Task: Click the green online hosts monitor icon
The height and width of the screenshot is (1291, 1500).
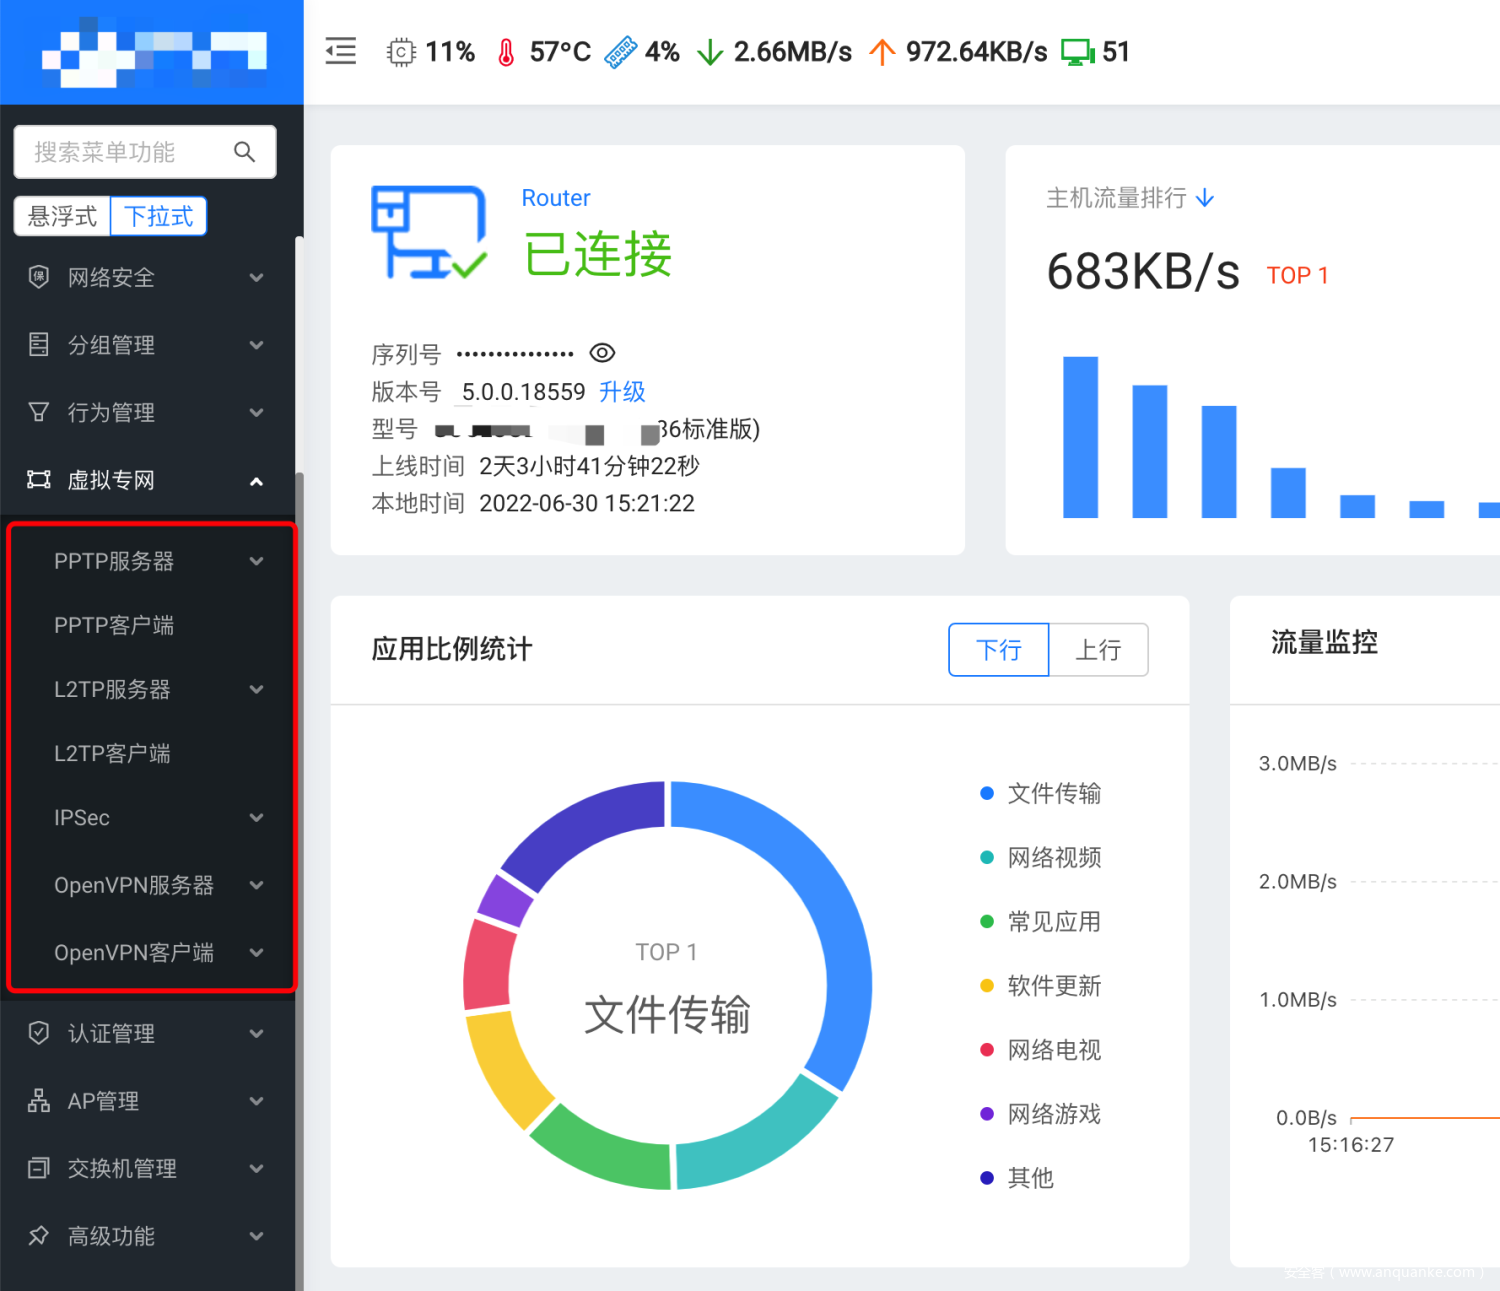Action: [1078, 52]
